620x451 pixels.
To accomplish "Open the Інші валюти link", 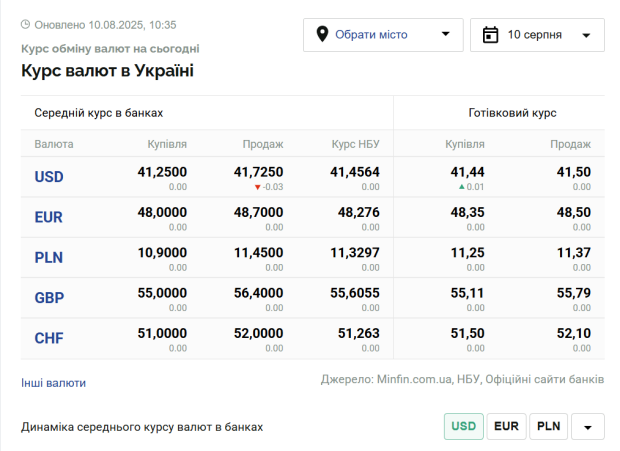I will [x=53, y=383].
